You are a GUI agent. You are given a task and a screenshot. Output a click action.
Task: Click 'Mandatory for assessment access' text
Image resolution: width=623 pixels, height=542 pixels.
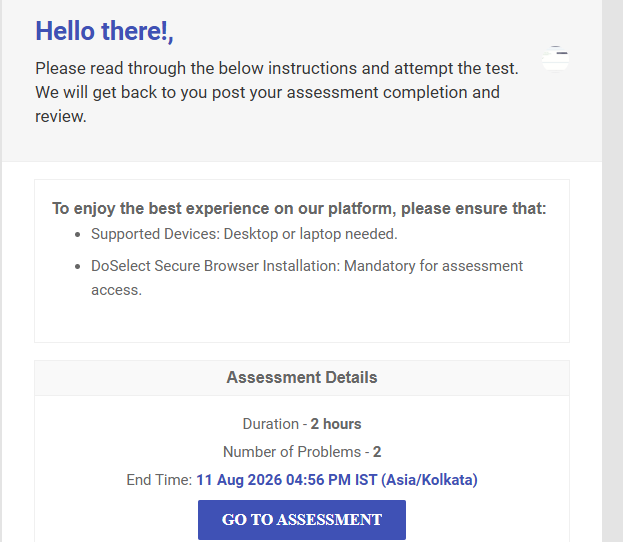[307, 278]
